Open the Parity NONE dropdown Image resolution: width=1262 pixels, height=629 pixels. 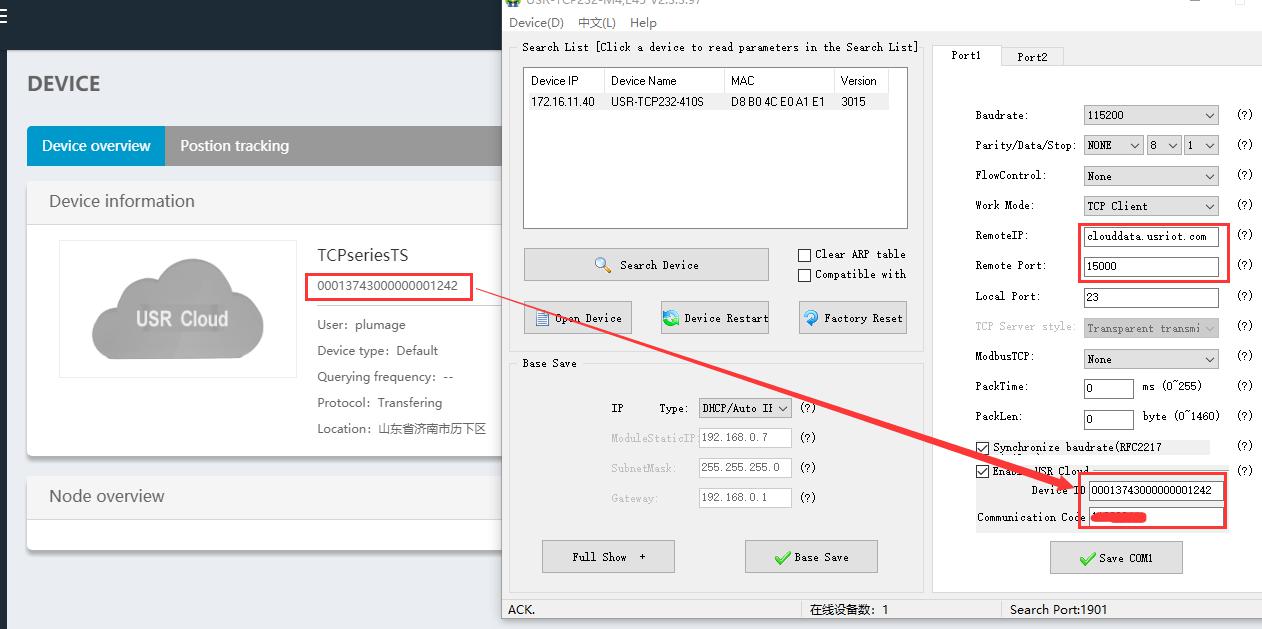pos(1113,145)
